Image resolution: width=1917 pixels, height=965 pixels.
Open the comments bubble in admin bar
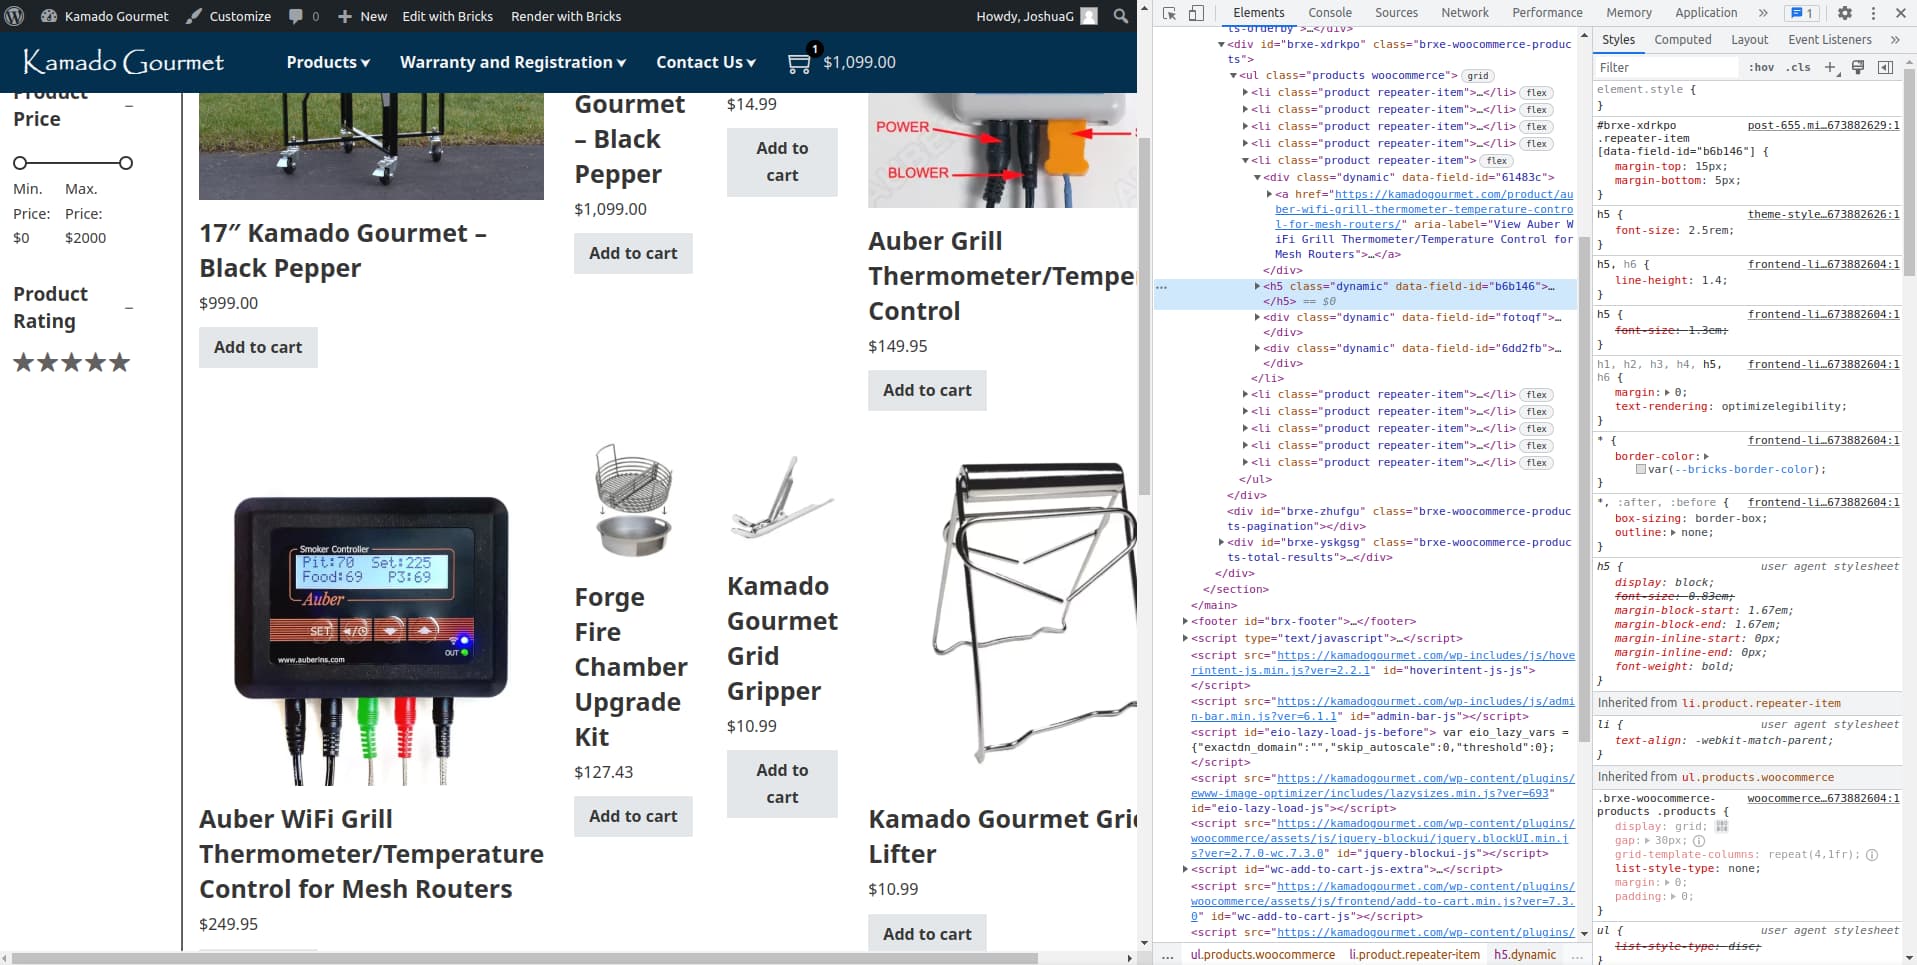coord(296,16)
